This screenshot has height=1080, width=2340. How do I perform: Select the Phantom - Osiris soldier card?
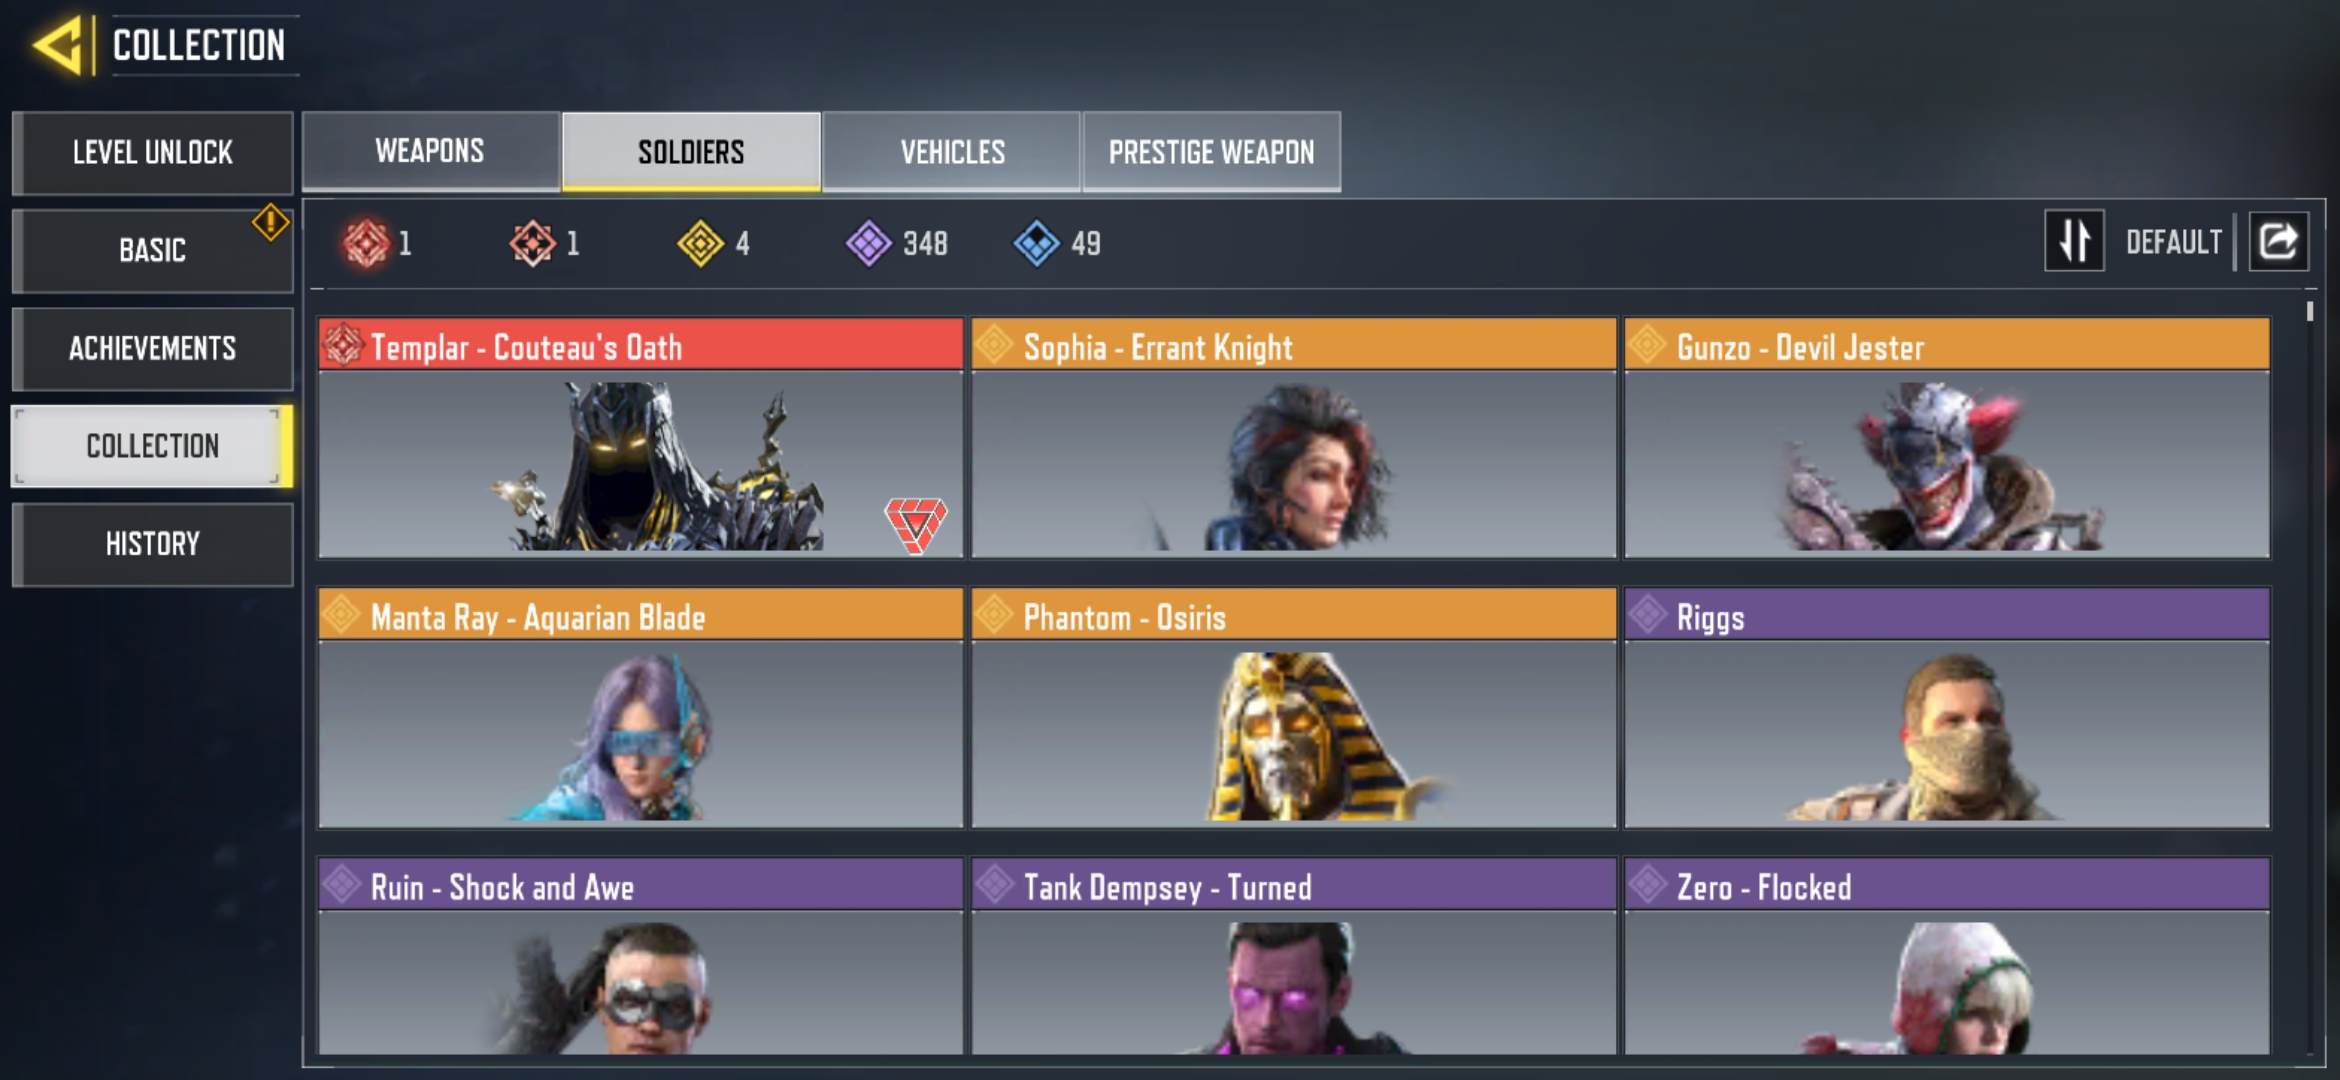[x=1293, y=708]
